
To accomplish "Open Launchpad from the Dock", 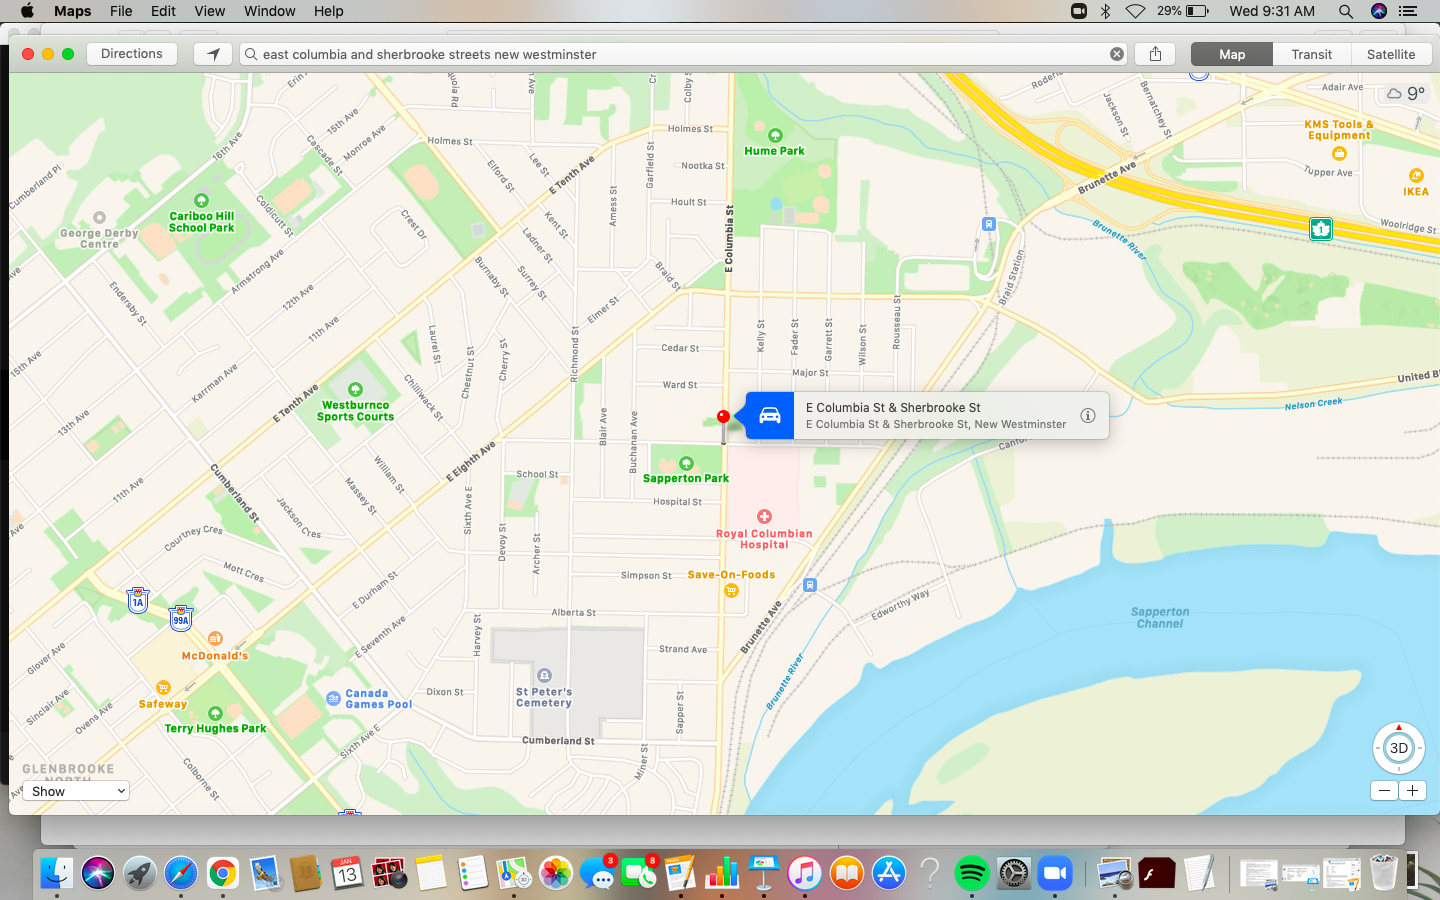I will (140, 873).
